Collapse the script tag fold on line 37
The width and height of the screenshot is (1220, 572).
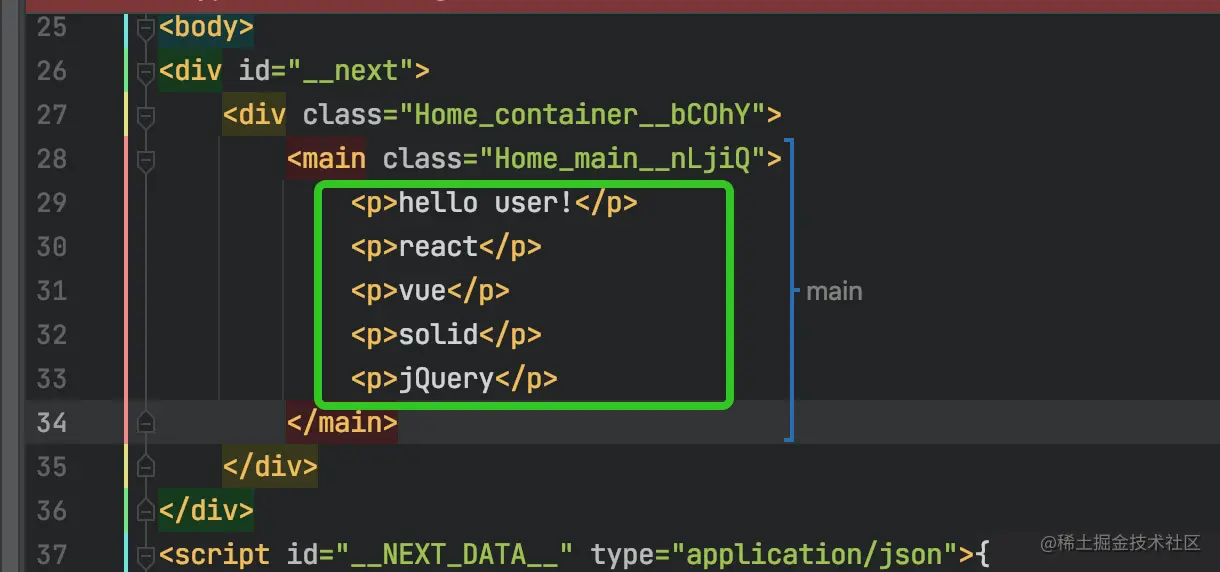pyautogui.click(x=146, y=555)
